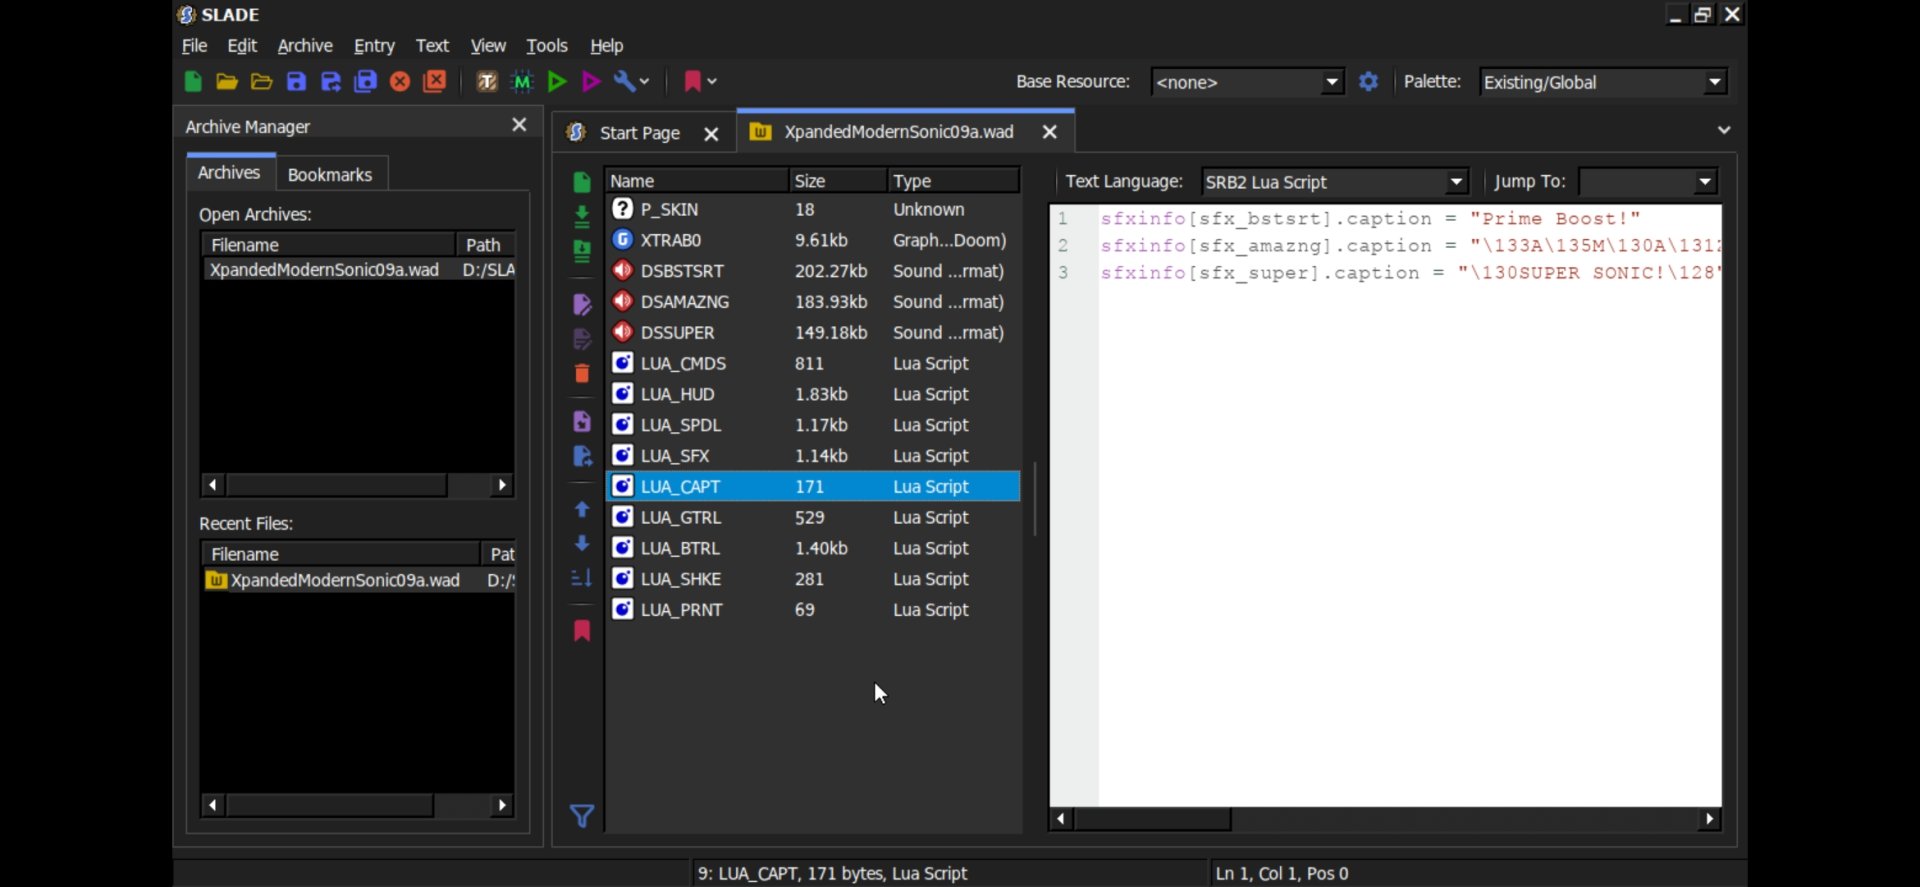1920x887 pixels.
Task: Click the Import Files download icon
Action: 582,216
